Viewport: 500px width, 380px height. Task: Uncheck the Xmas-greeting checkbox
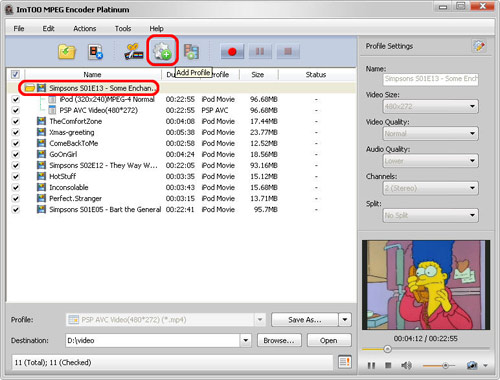(x=16, y=132)
